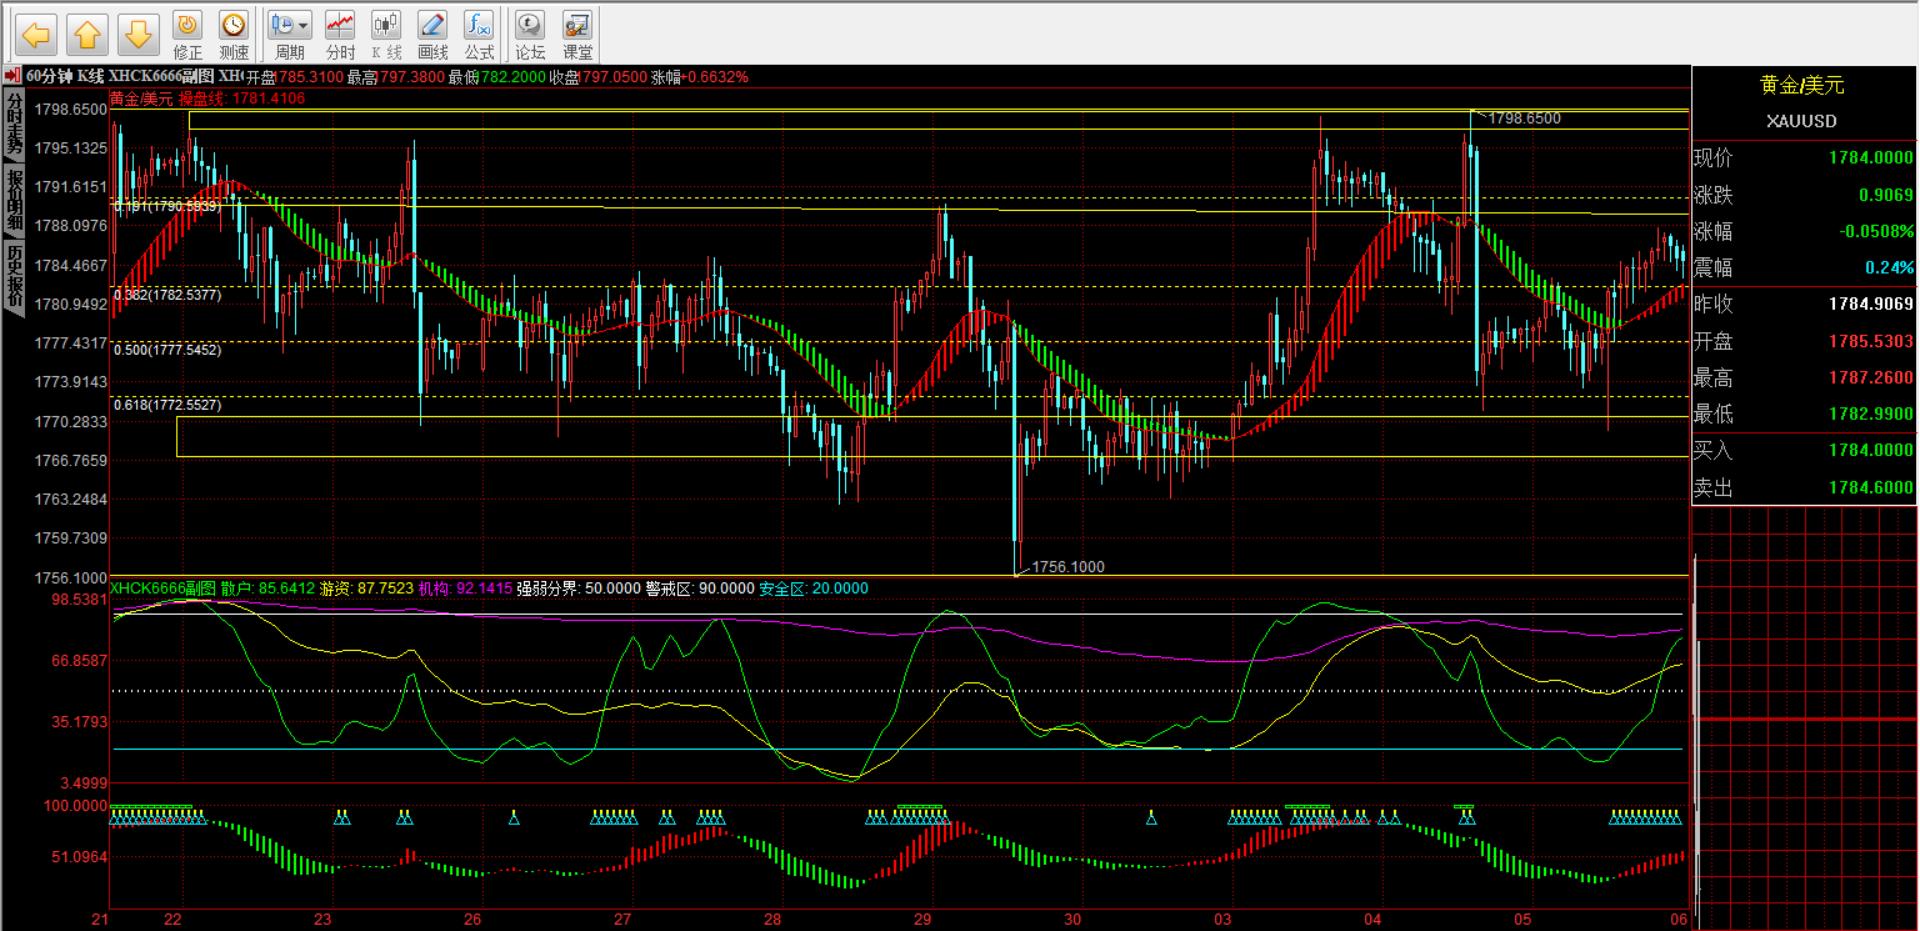Screen dimensions: 1920x931
Task: Select the 涨幅 -0.0508% value
Action: [1876, 231]
